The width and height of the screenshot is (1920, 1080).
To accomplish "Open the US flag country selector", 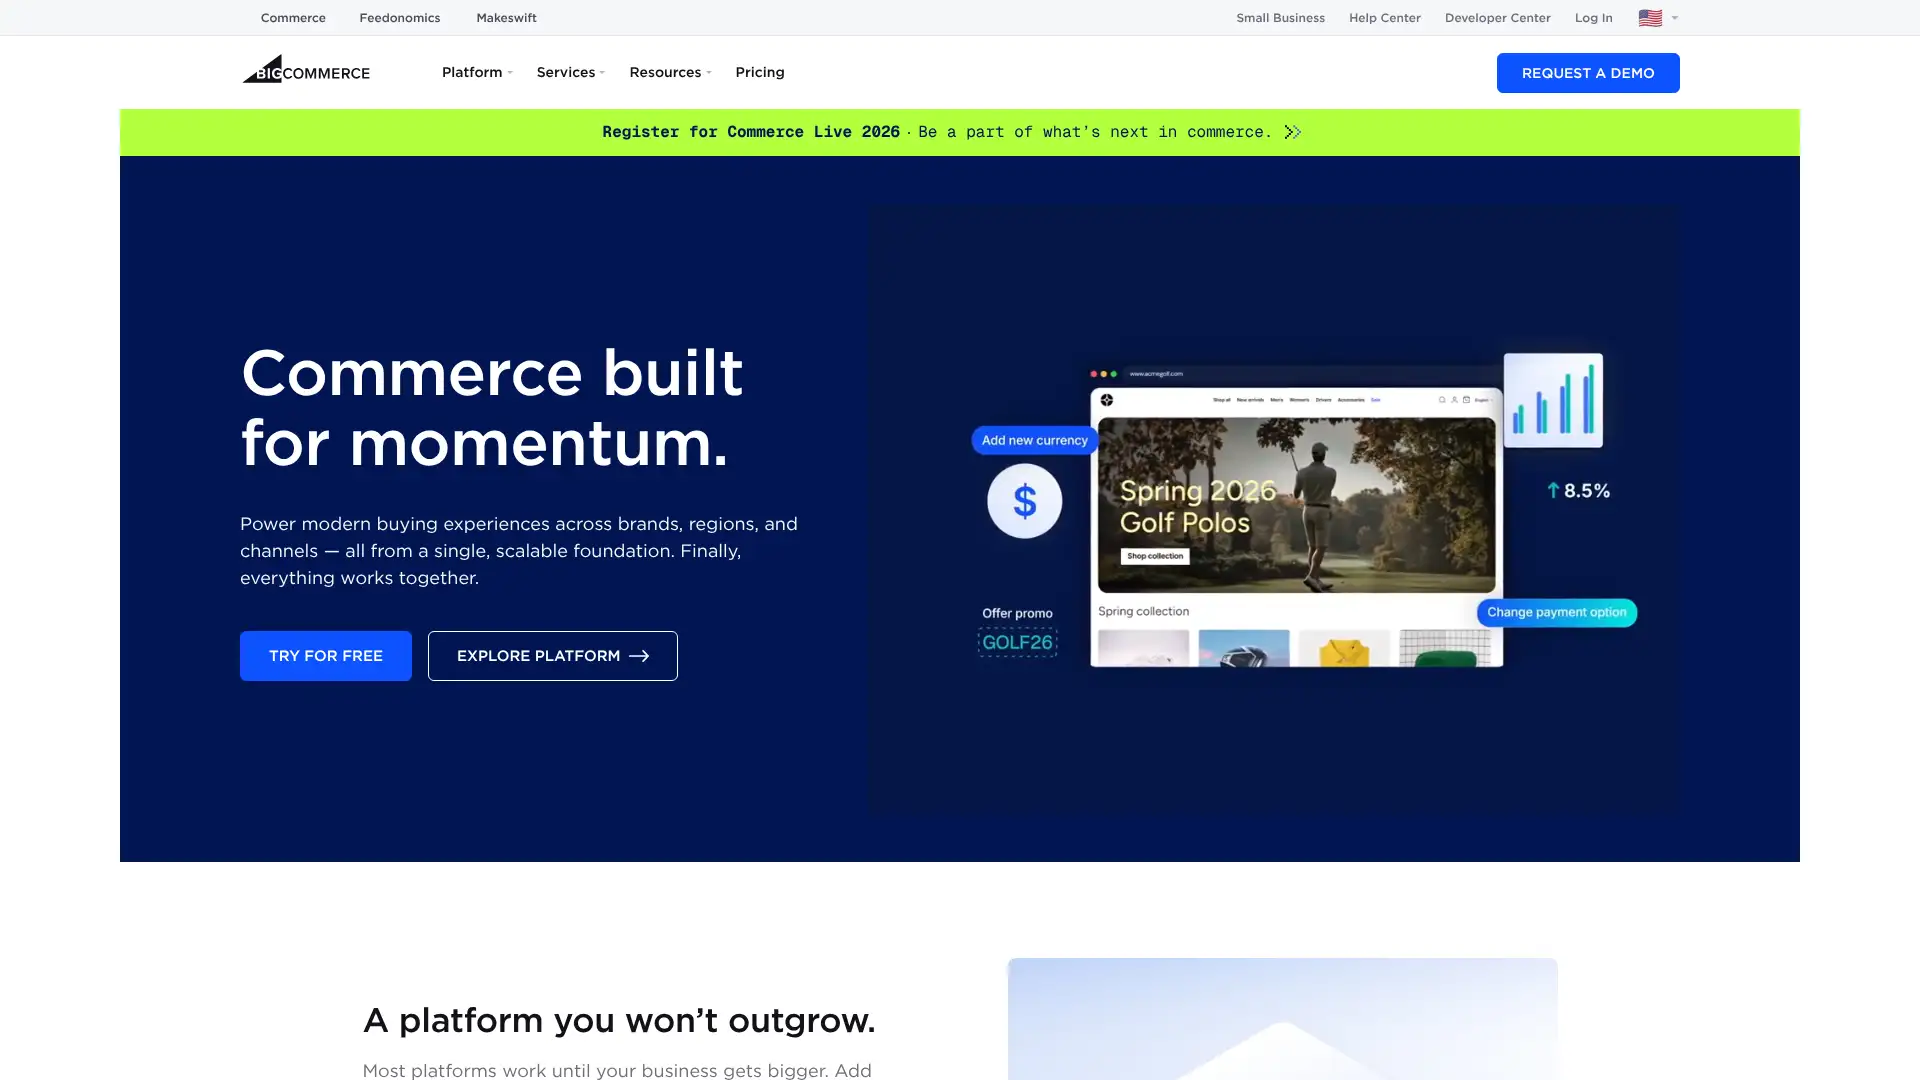I will pos(1658,18).
